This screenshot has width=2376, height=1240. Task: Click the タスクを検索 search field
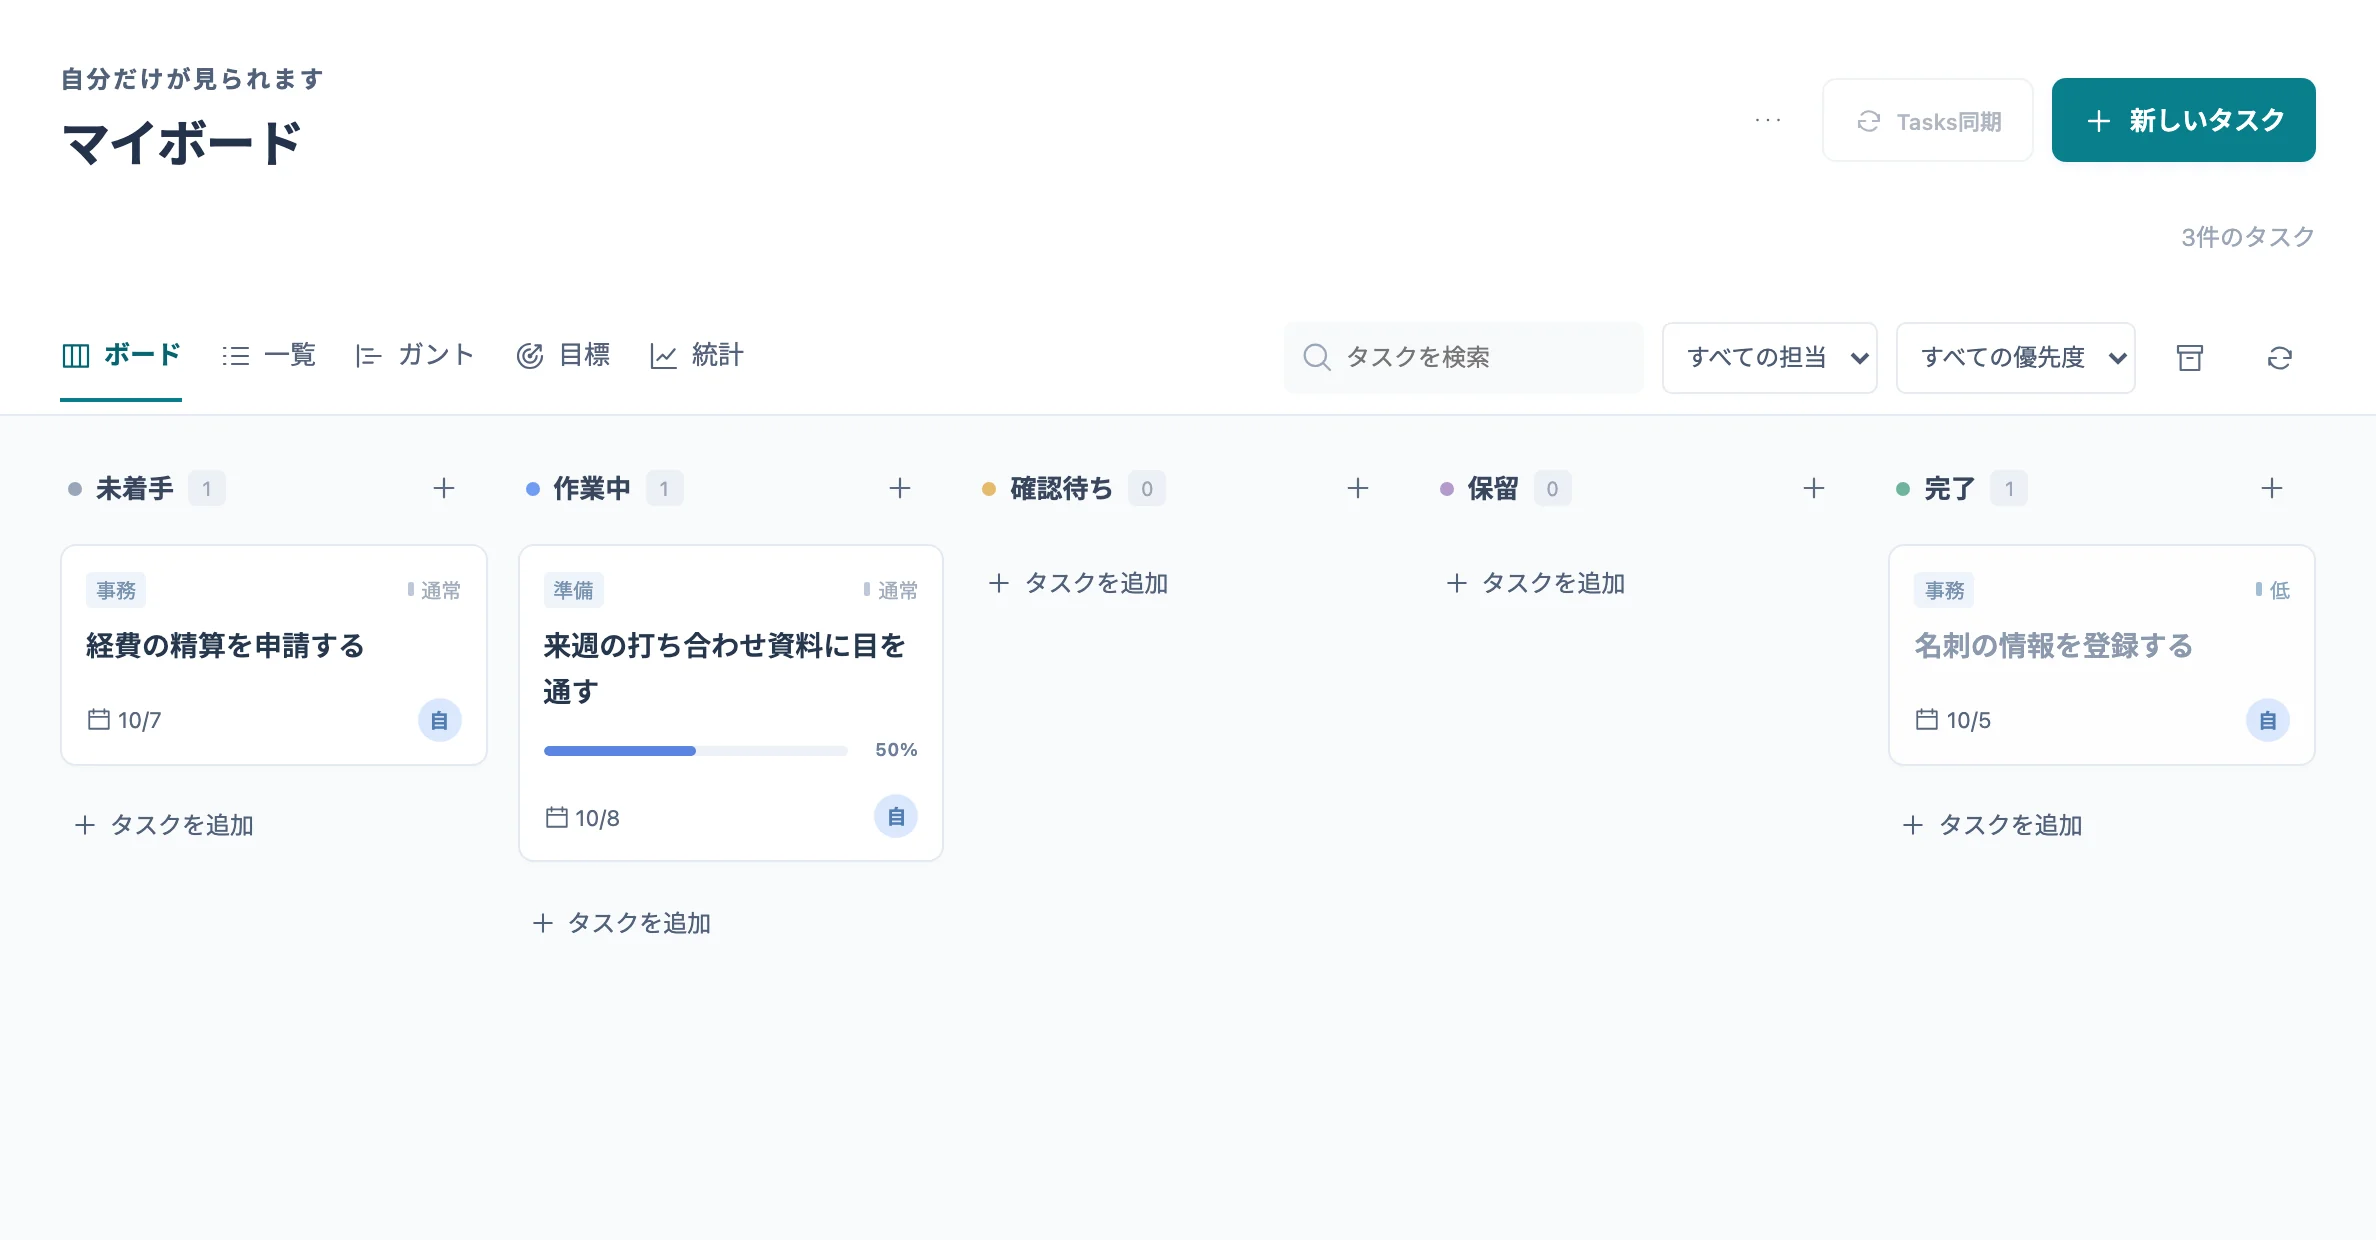point(1464,358)
